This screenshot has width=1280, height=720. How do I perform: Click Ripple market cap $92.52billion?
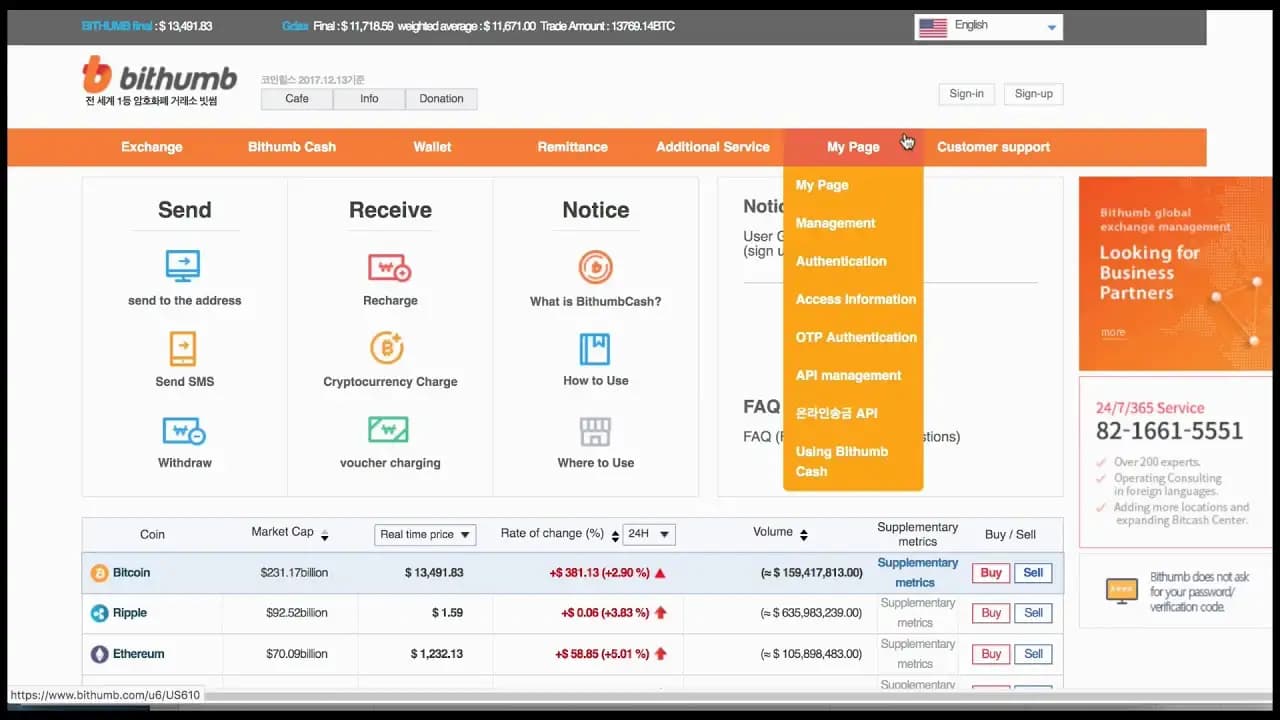(297, 613)
